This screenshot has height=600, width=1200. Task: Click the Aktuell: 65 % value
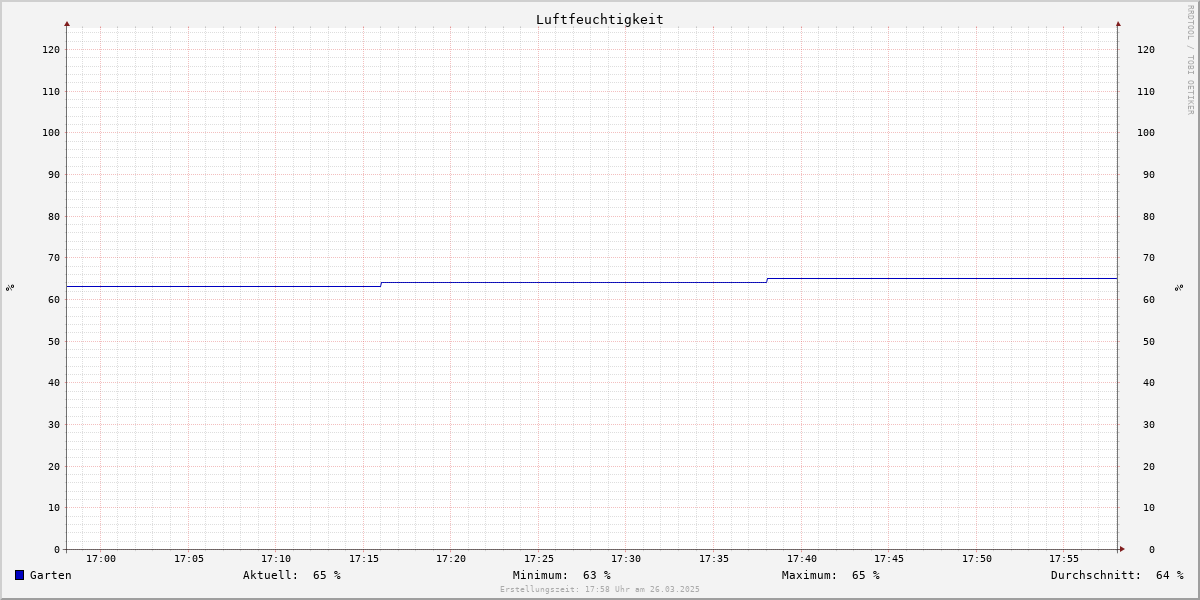[292, 575]
